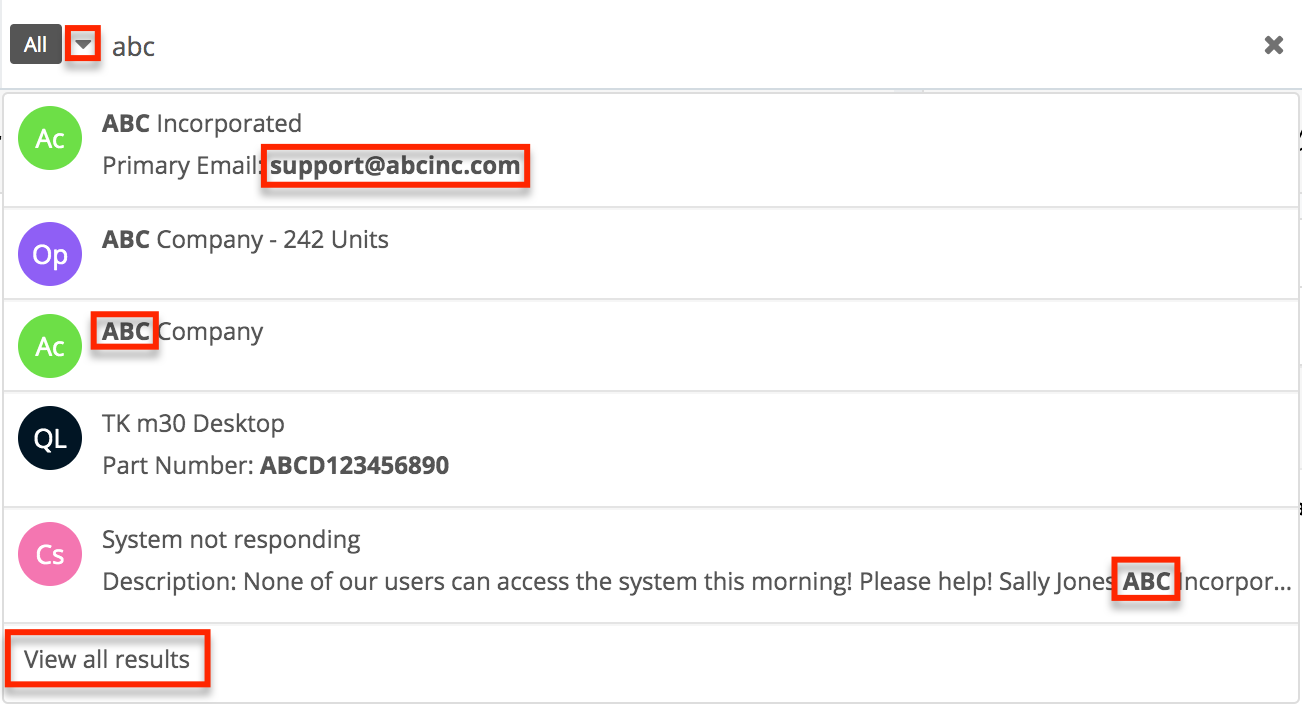Screen dimensions: 1302x704
Task: Click the green Ac icon beside ABC Incorporated
Action: tap(50, 138)
